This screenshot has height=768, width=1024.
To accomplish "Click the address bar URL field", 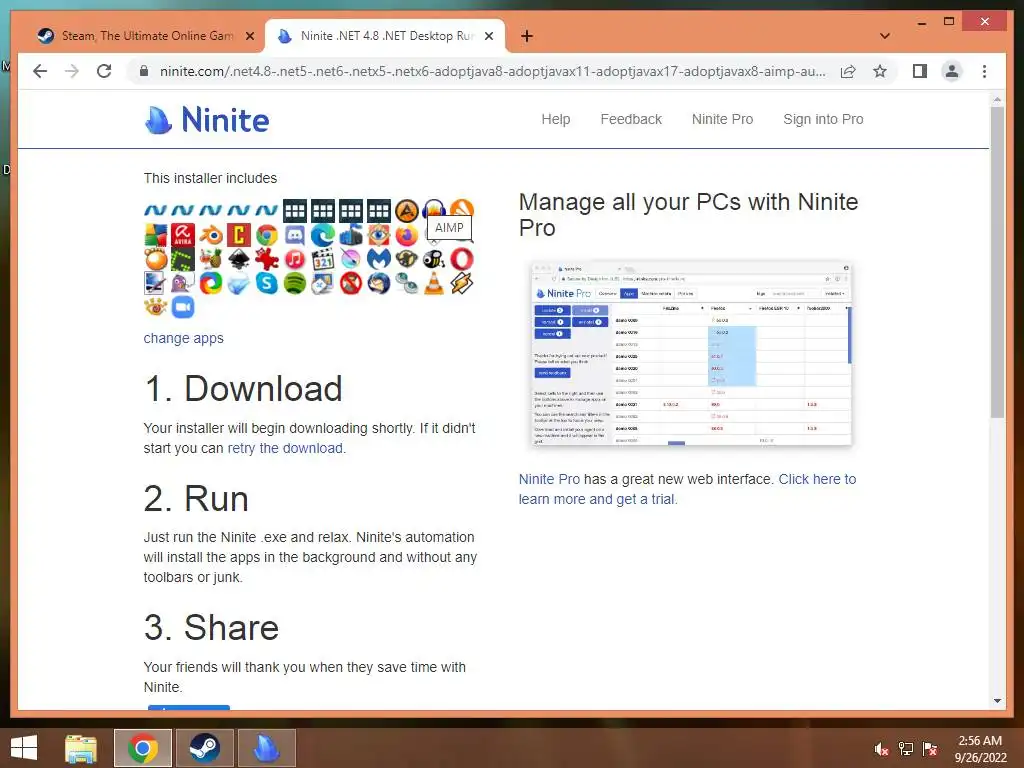I will [x=492, y=71].
